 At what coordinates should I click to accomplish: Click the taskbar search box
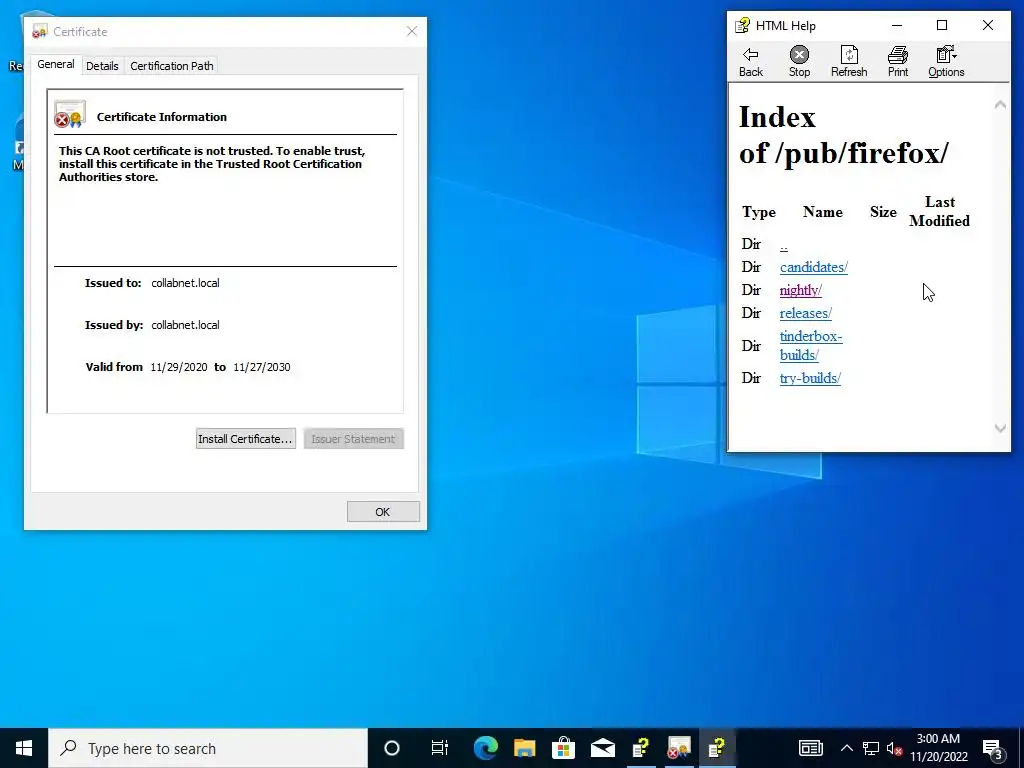tap(208, 748)
